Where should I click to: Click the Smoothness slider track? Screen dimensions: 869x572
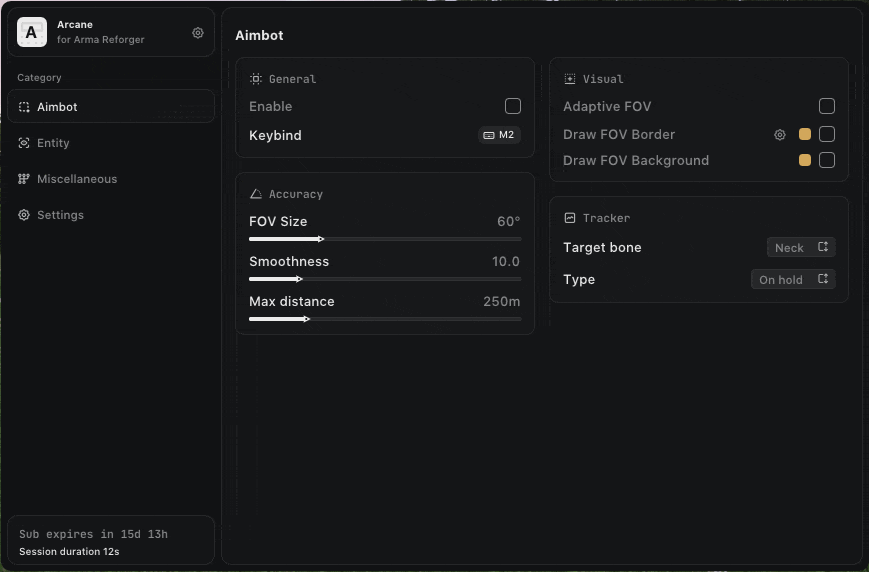[x=385, y=279]
